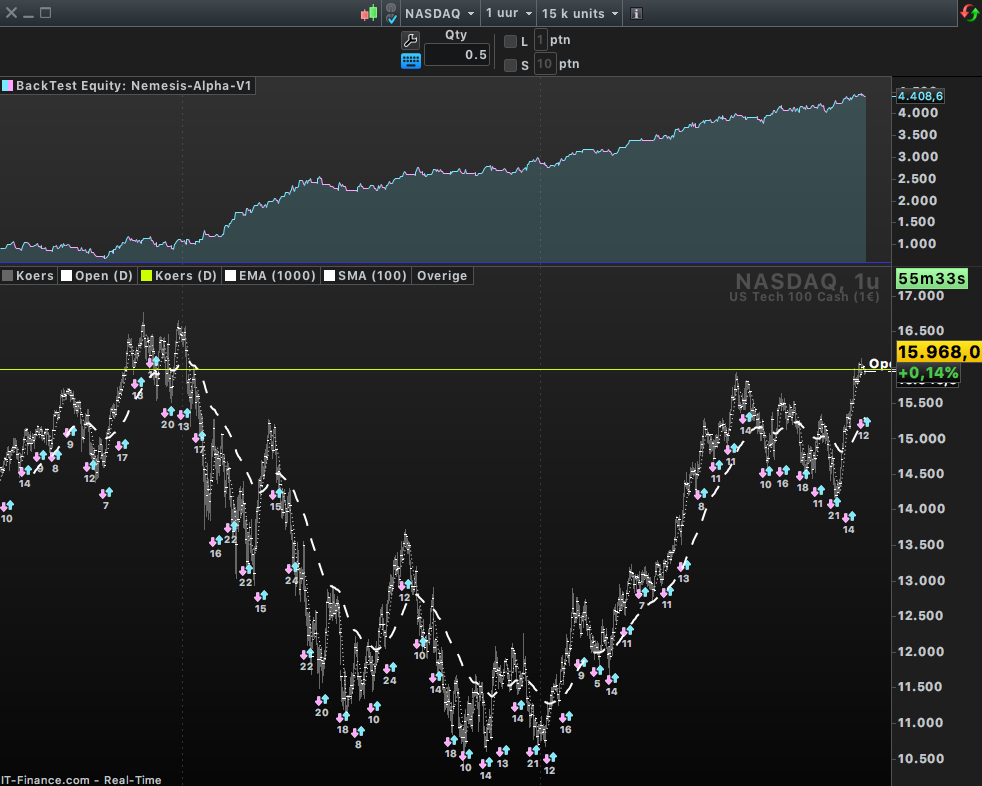Open trading settings with the wrench icon
This screenshot has width=982, height=786.
410,40
